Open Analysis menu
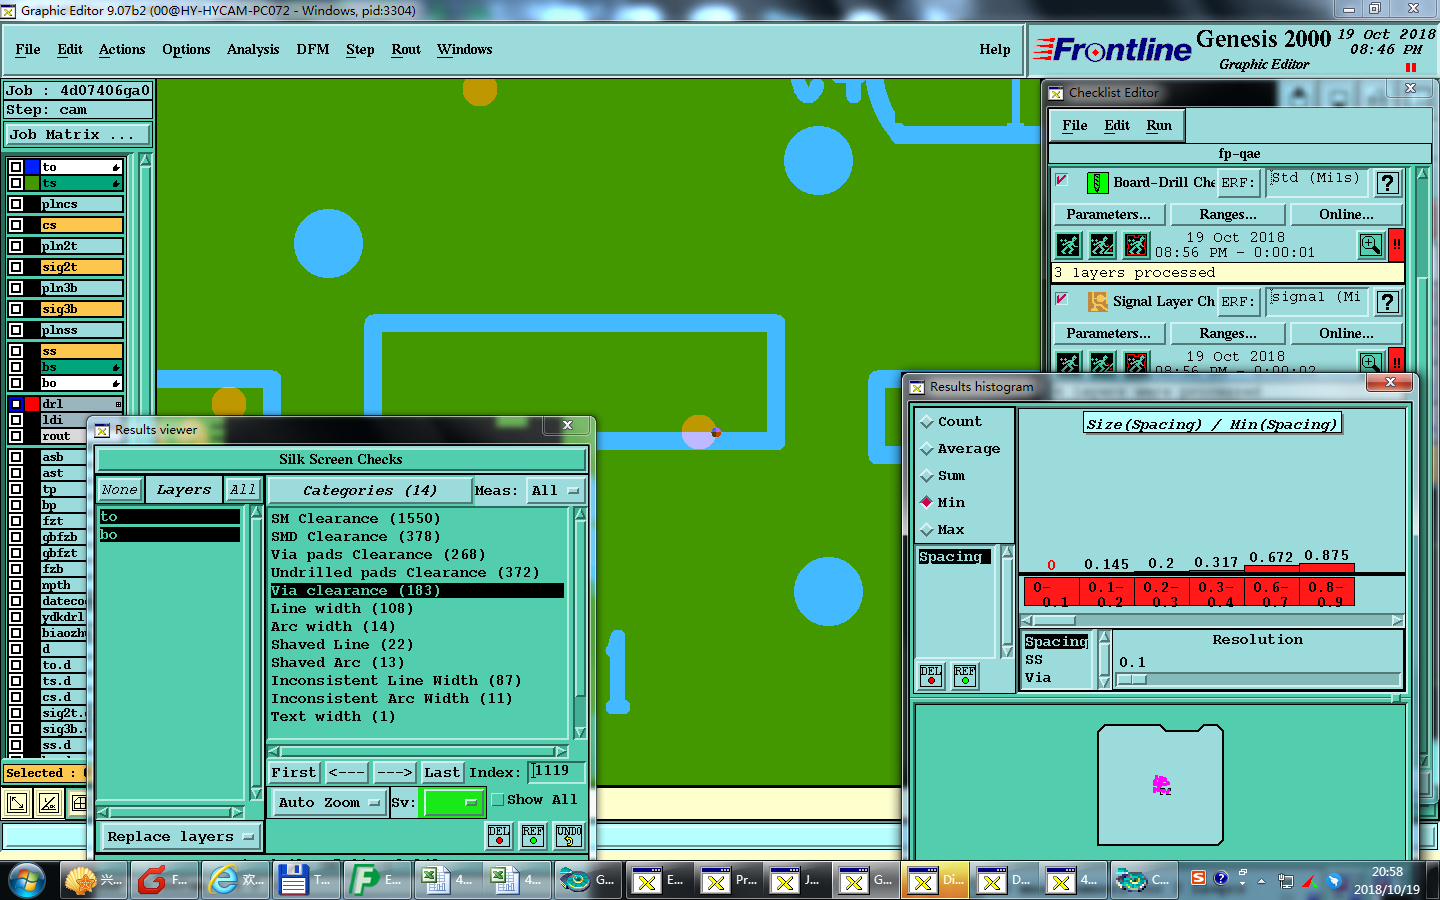Image resolution: width=1440 pixels, height=900 pixels. click(253, 49)
